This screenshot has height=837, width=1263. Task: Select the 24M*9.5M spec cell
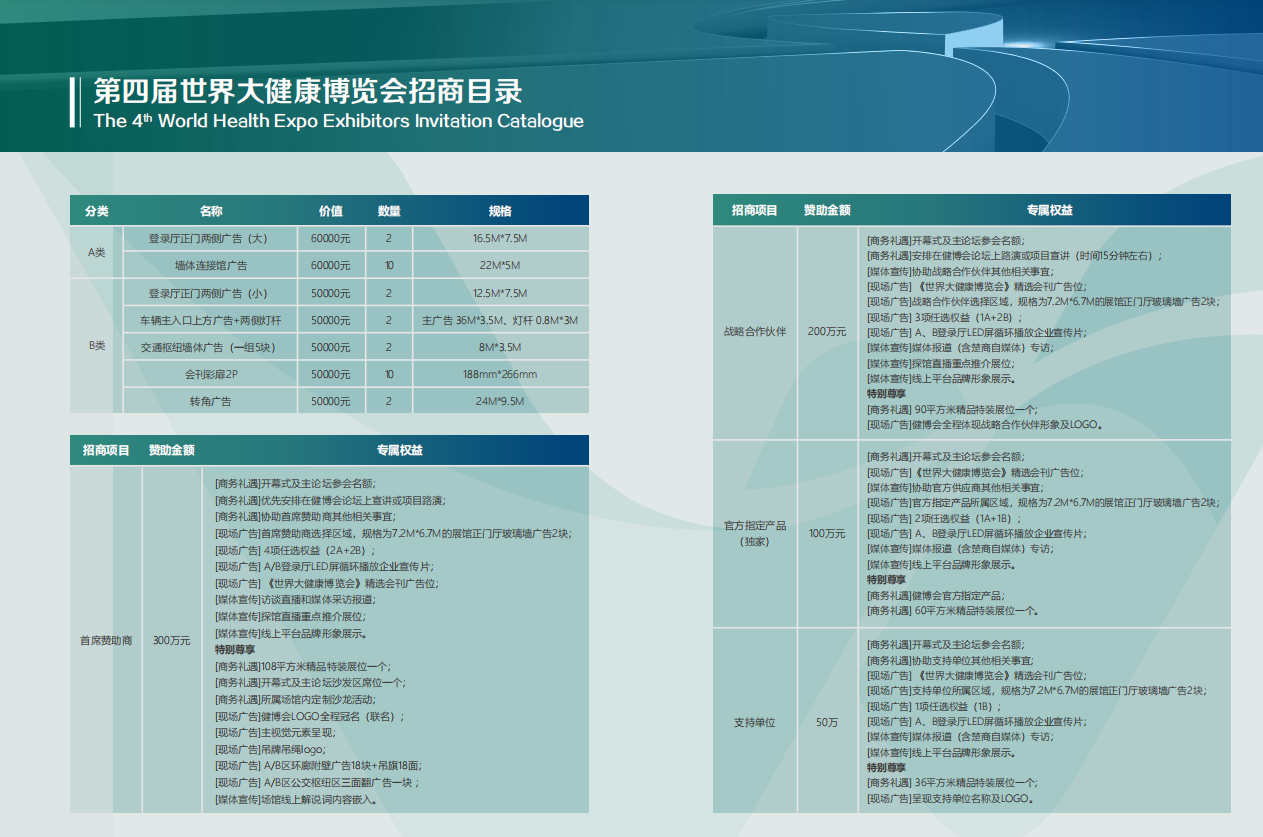[x=500, y=402]
